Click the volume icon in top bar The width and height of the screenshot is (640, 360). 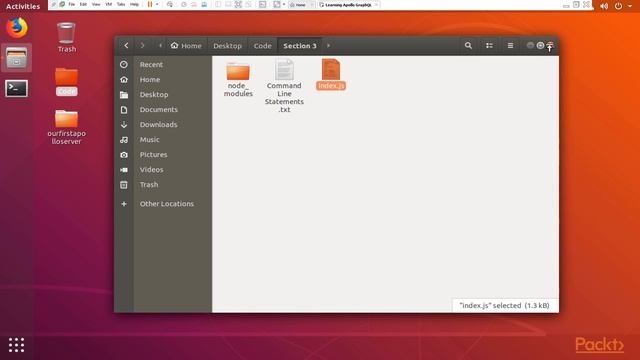click(604, 6)
